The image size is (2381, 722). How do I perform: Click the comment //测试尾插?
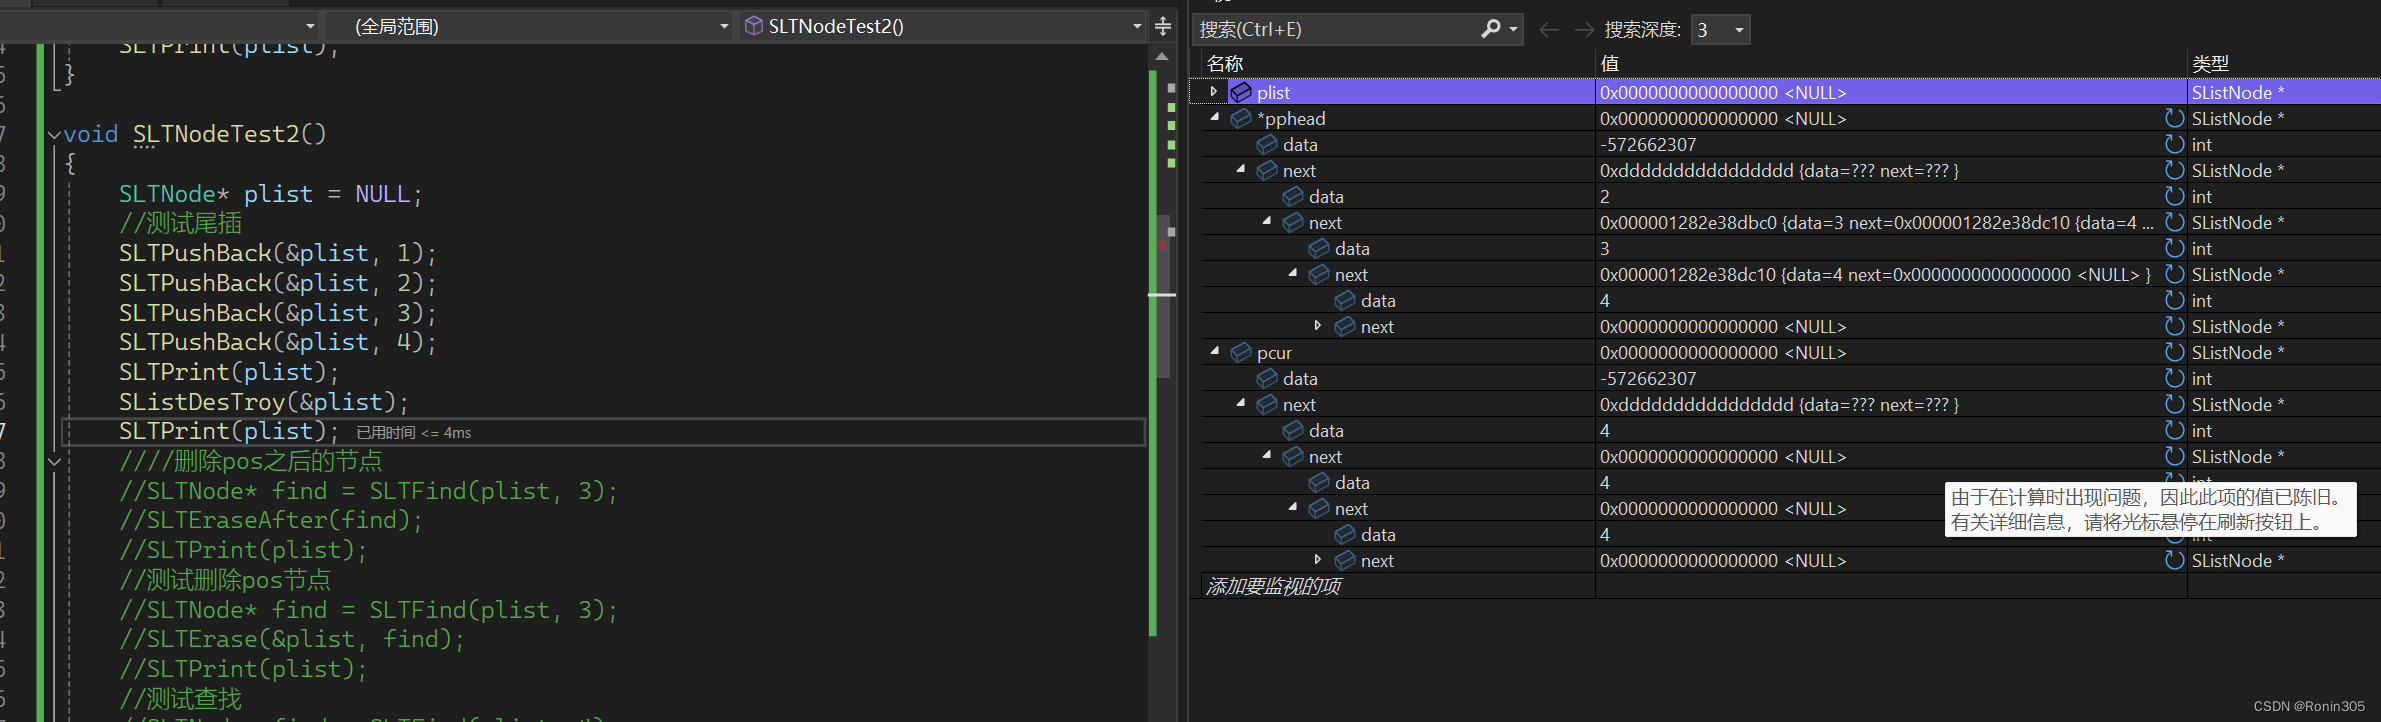coord(181,223)
